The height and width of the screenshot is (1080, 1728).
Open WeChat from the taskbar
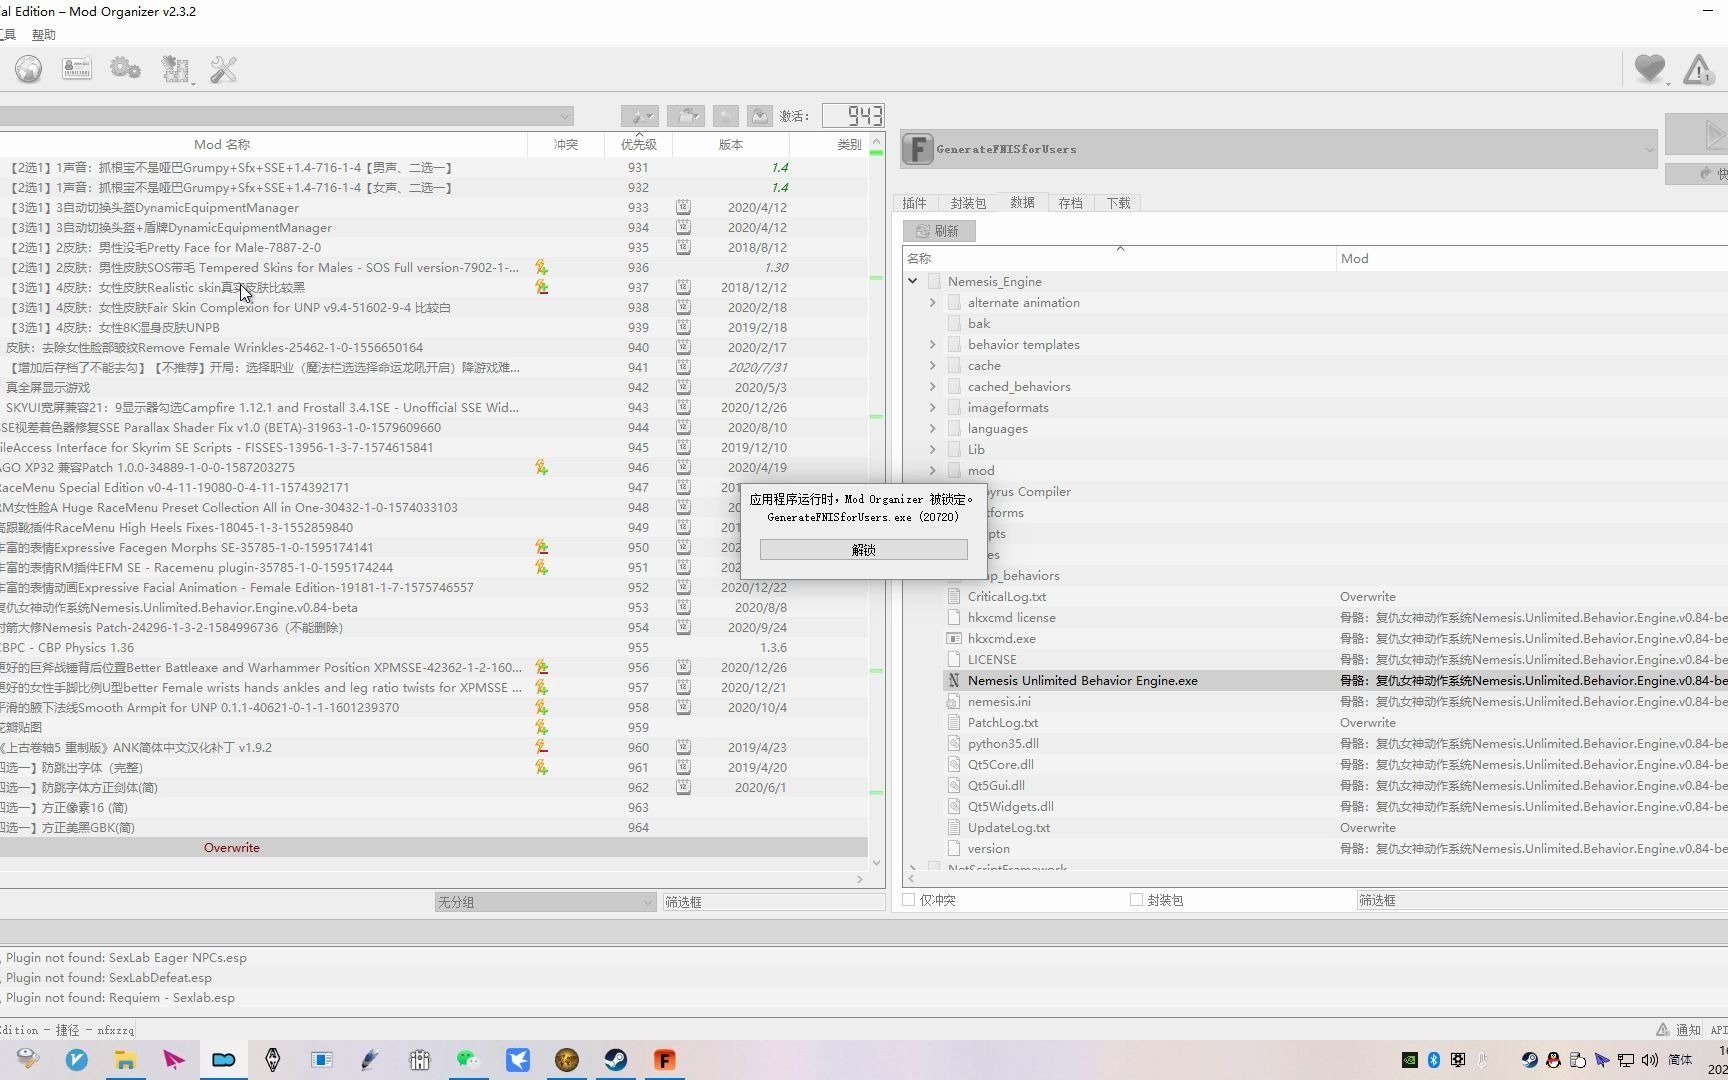tap(468, 1060)
